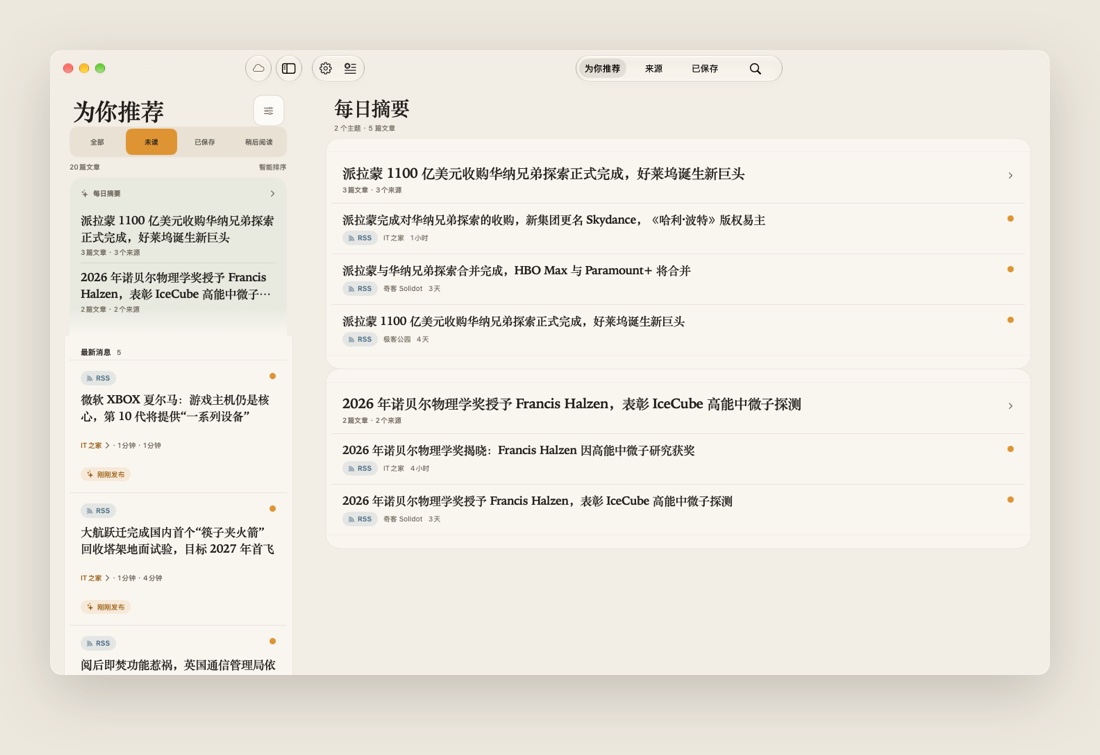1100x755 pixels.
Task: Click unread dot on Skydance article
Action: click(1010, 218)
